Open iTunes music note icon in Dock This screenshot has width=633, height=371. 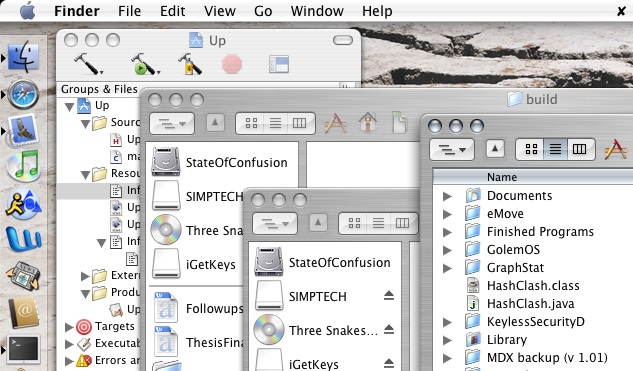[23, 166]
